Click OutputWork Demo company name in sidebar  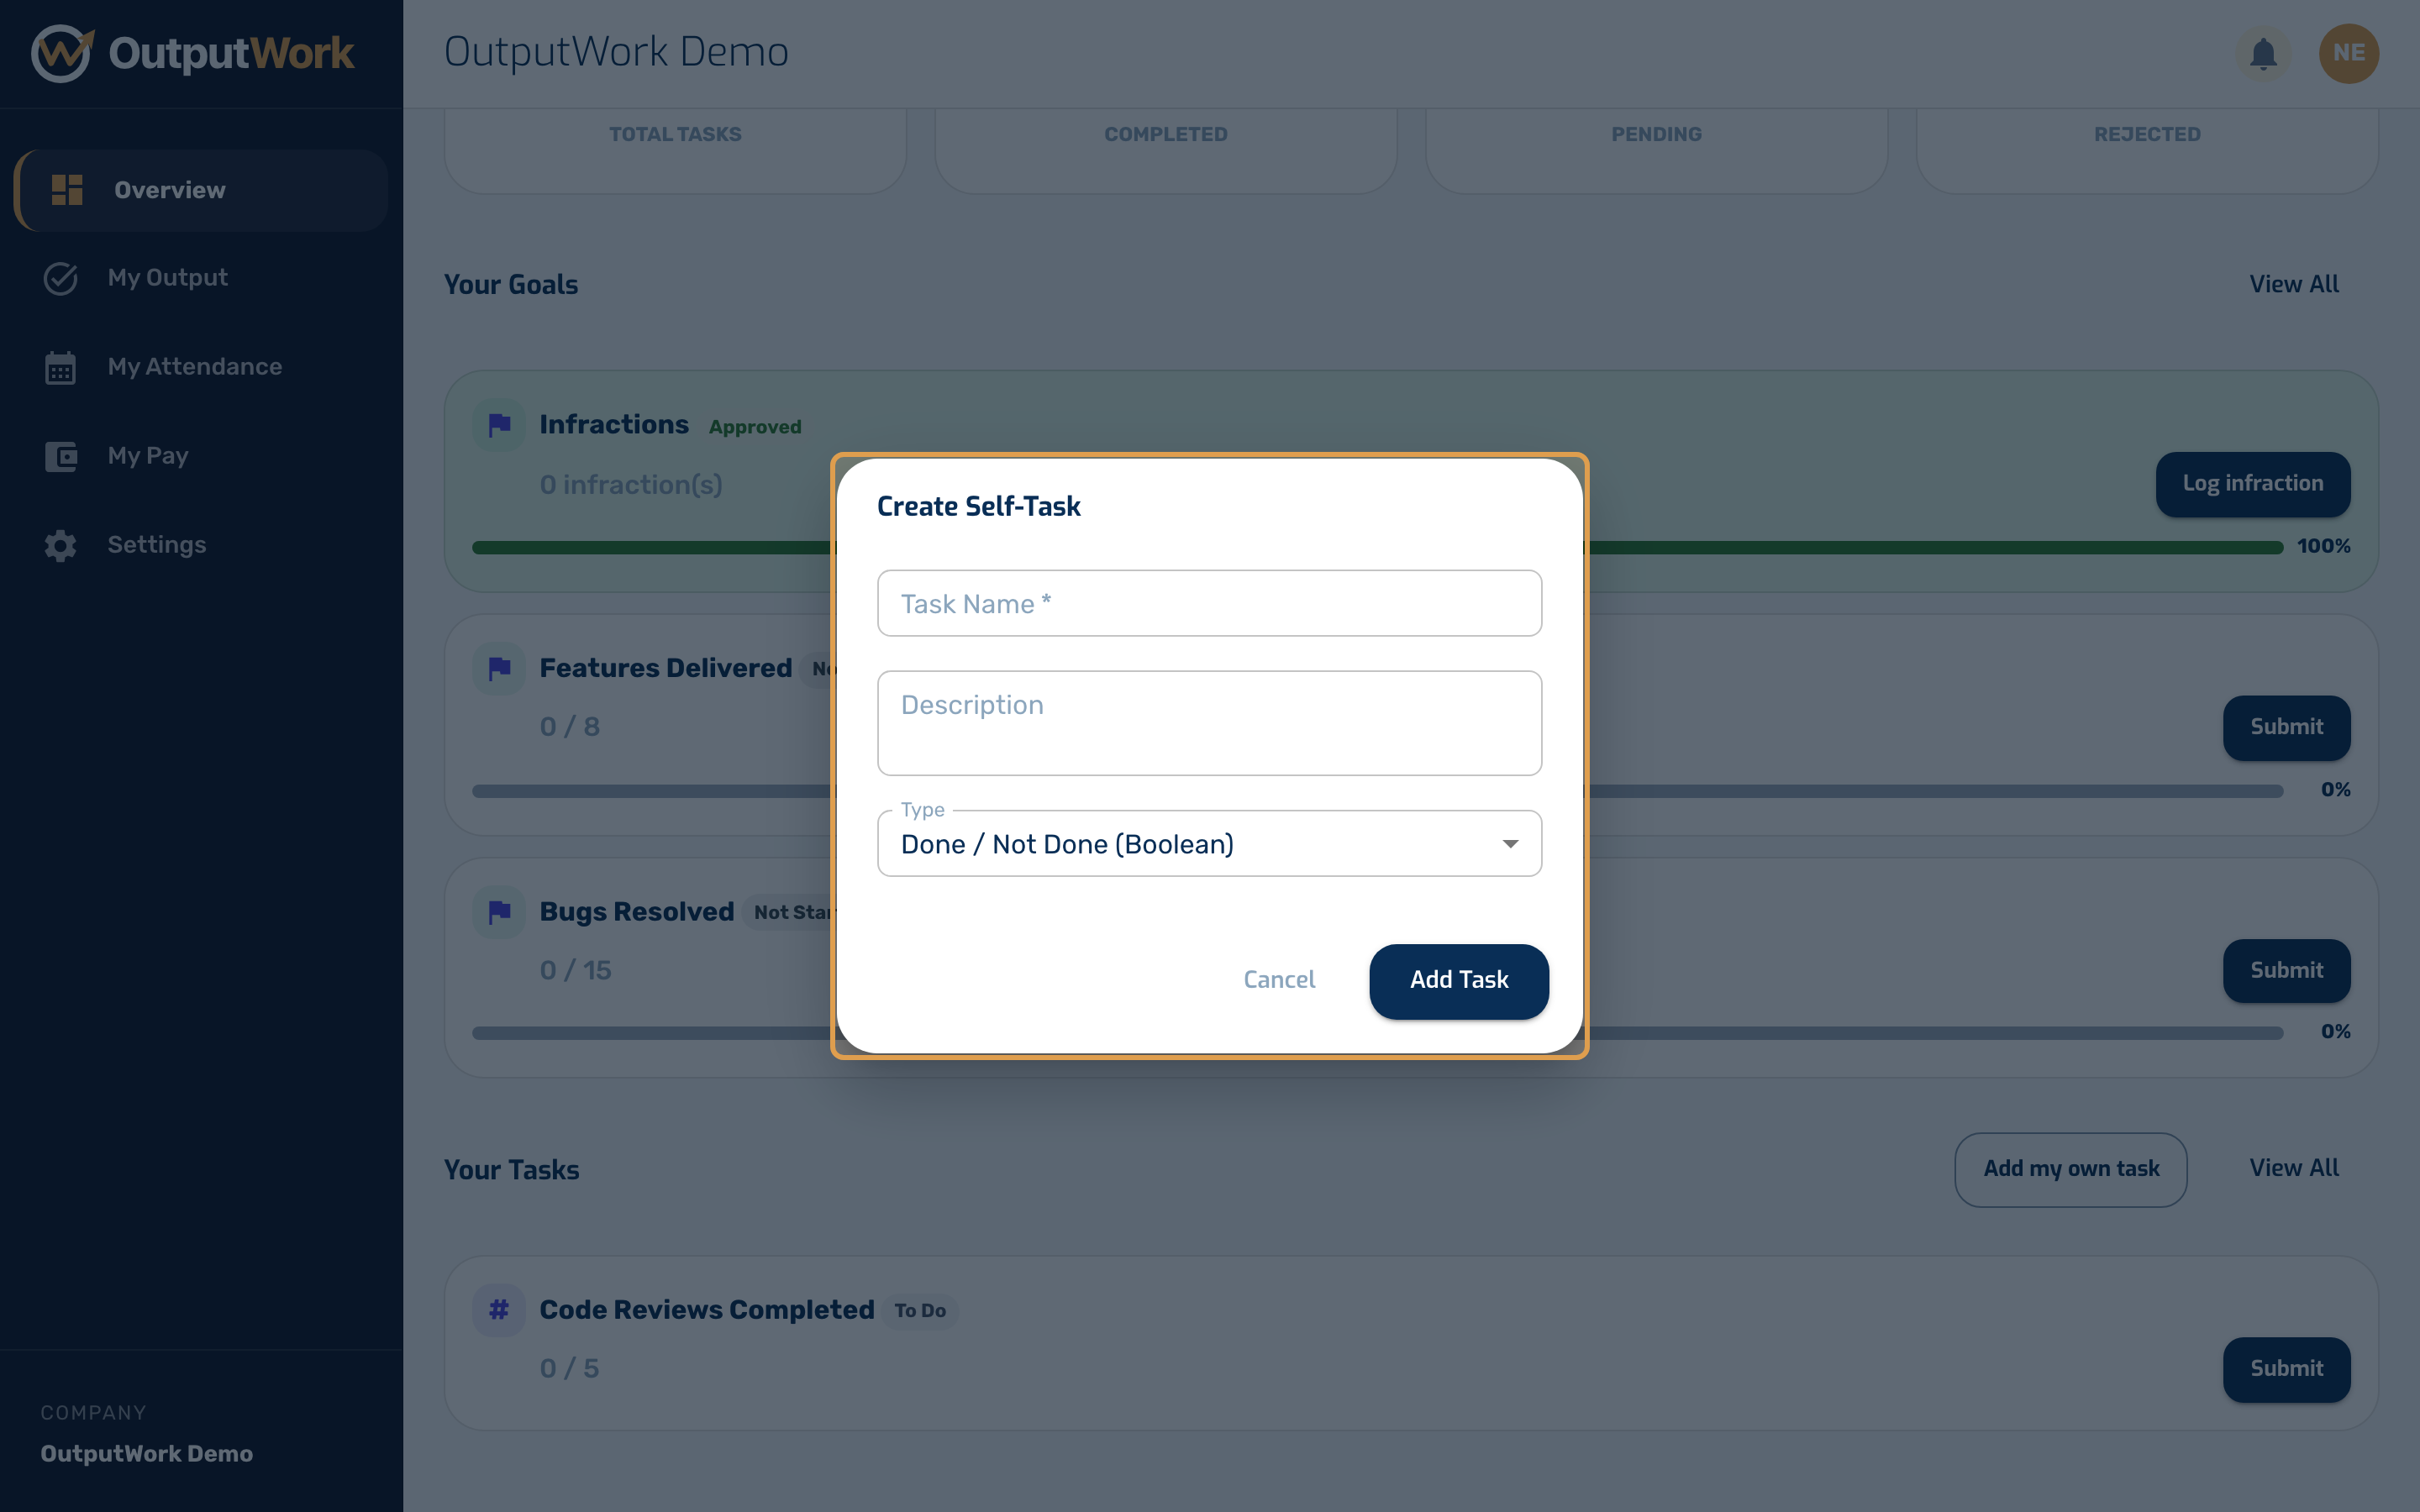tap(146, 1454)
